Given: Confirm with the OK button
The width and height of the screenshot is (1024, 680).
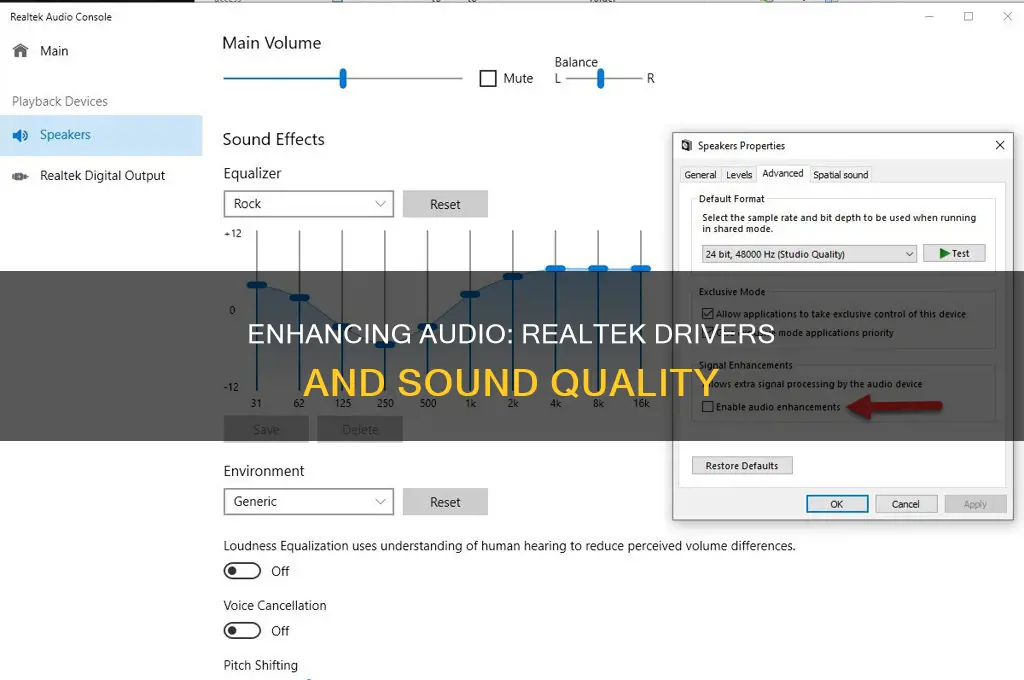Looking at the screenshot, I should [837, 504].
